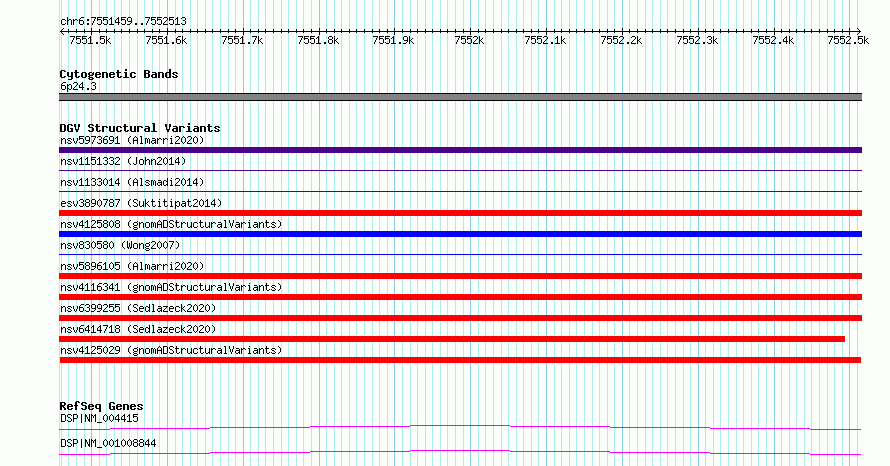This screenshot has width=890, height=466.
Task: Open variant nsv6414718 (Sedlazeck2020) label
Action: [x=138, y=329]
